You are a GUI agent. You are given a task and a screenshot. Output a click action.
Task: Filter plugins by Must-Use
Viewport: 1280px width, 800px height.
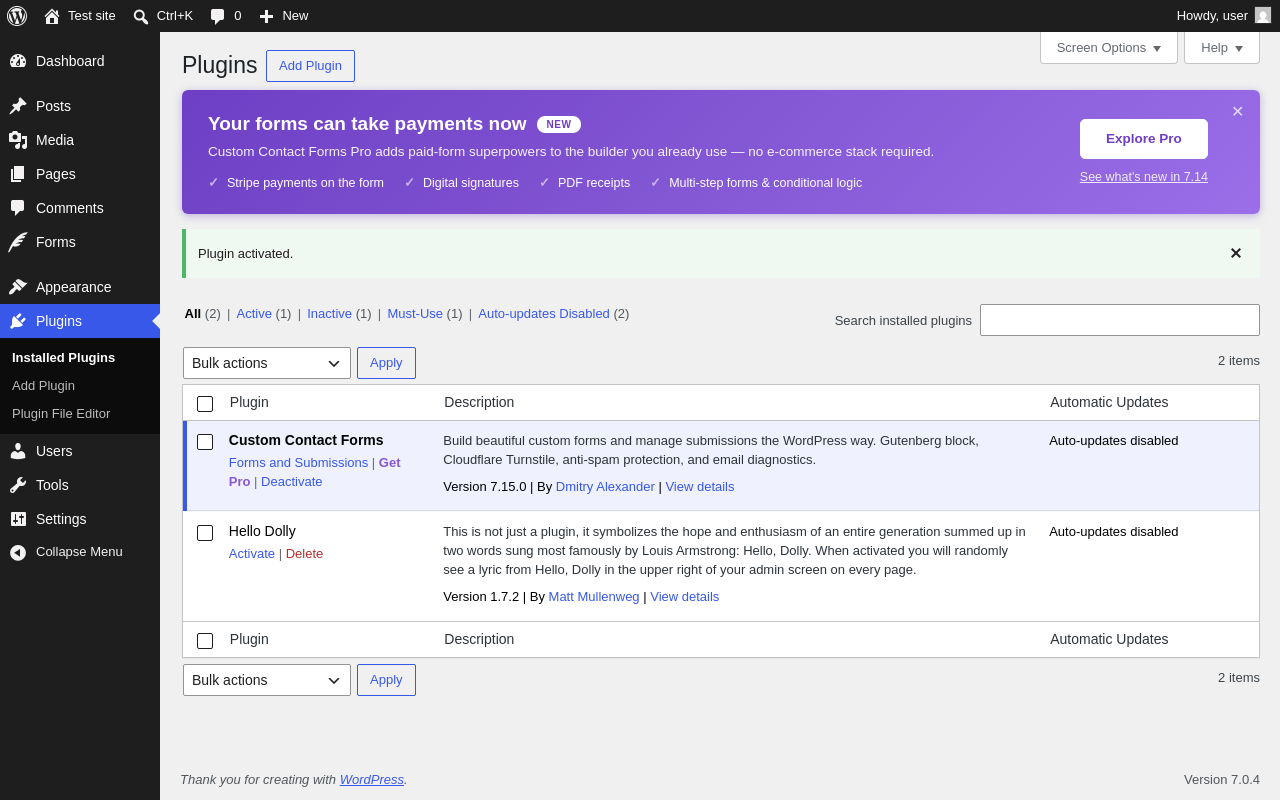point(415,313)
